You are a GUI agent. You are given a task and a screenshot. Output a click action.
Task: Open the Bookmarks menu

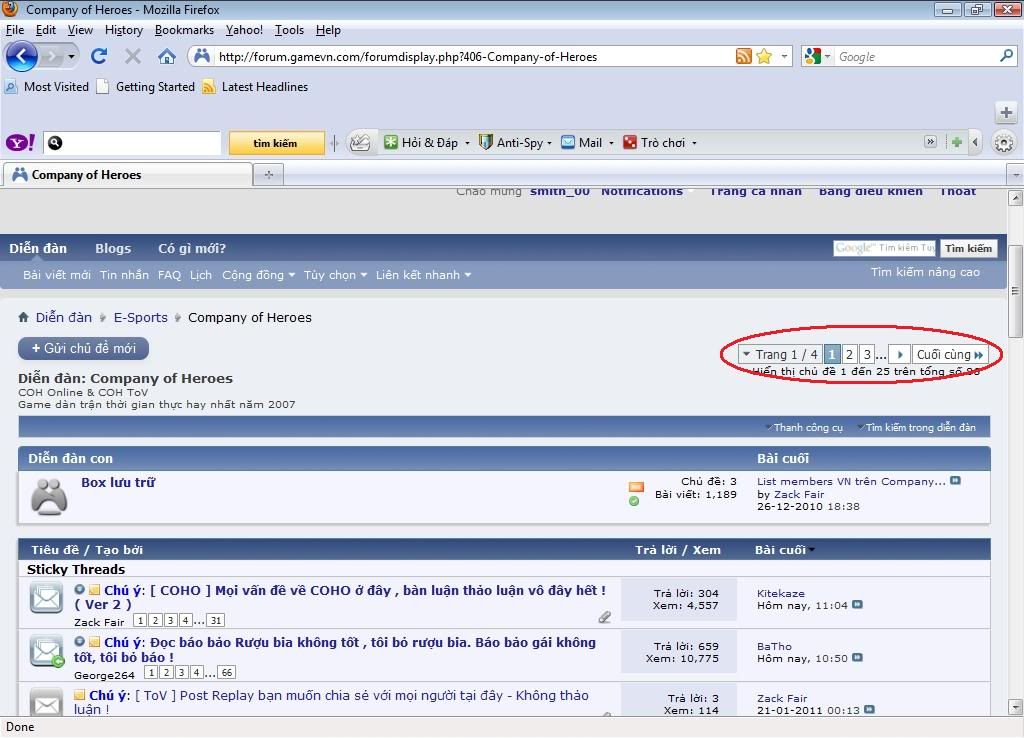pyautogui.click(x=184, y=30)
